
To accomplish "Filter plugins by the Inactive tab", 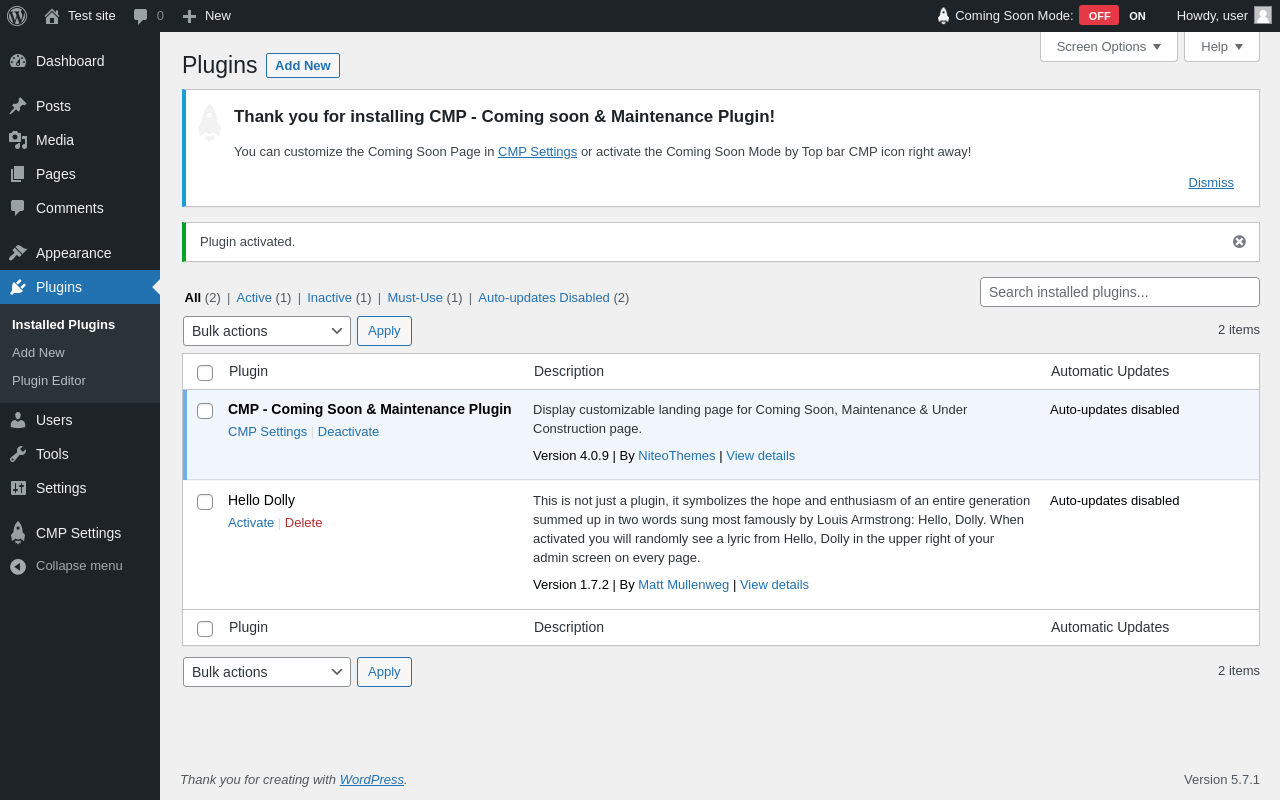I will (x=329, y=298).
